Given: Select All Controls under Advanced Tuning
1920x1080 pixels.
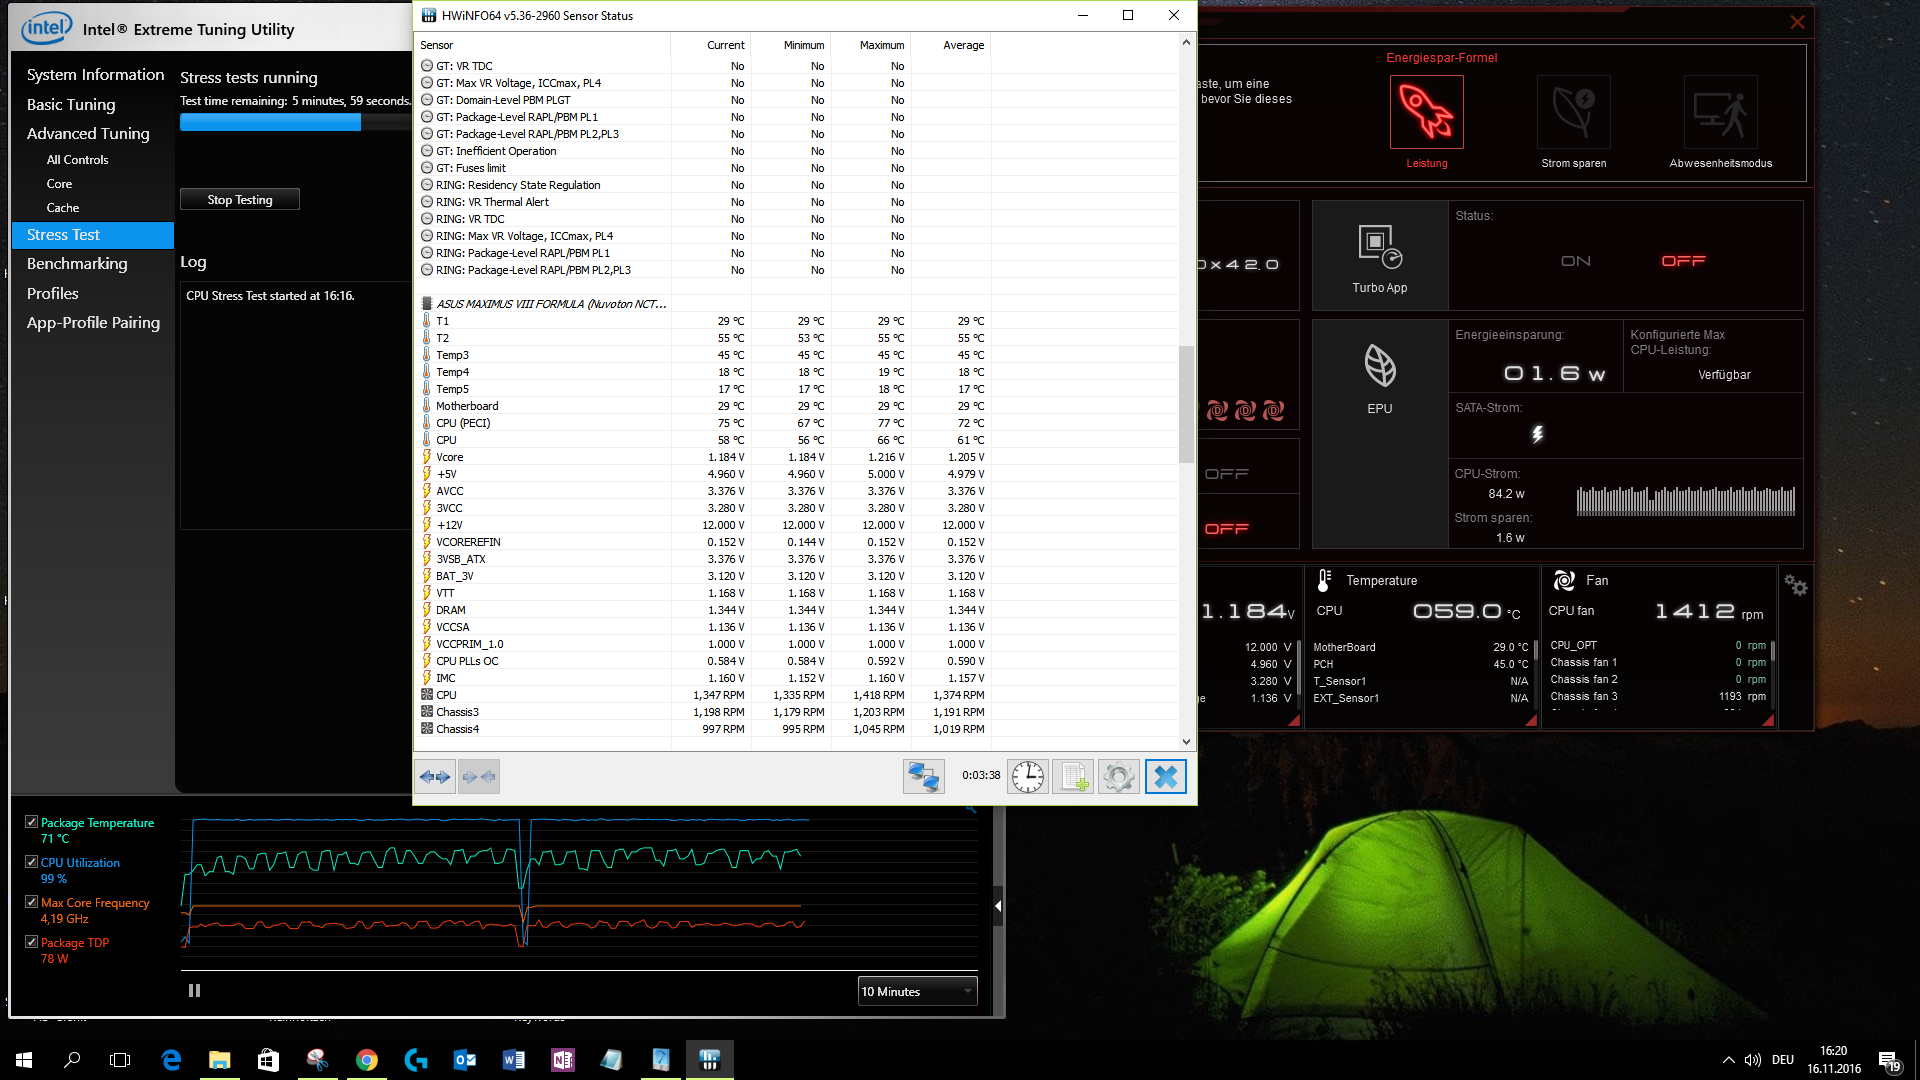Looking at the screenshot, I should 77,160.
